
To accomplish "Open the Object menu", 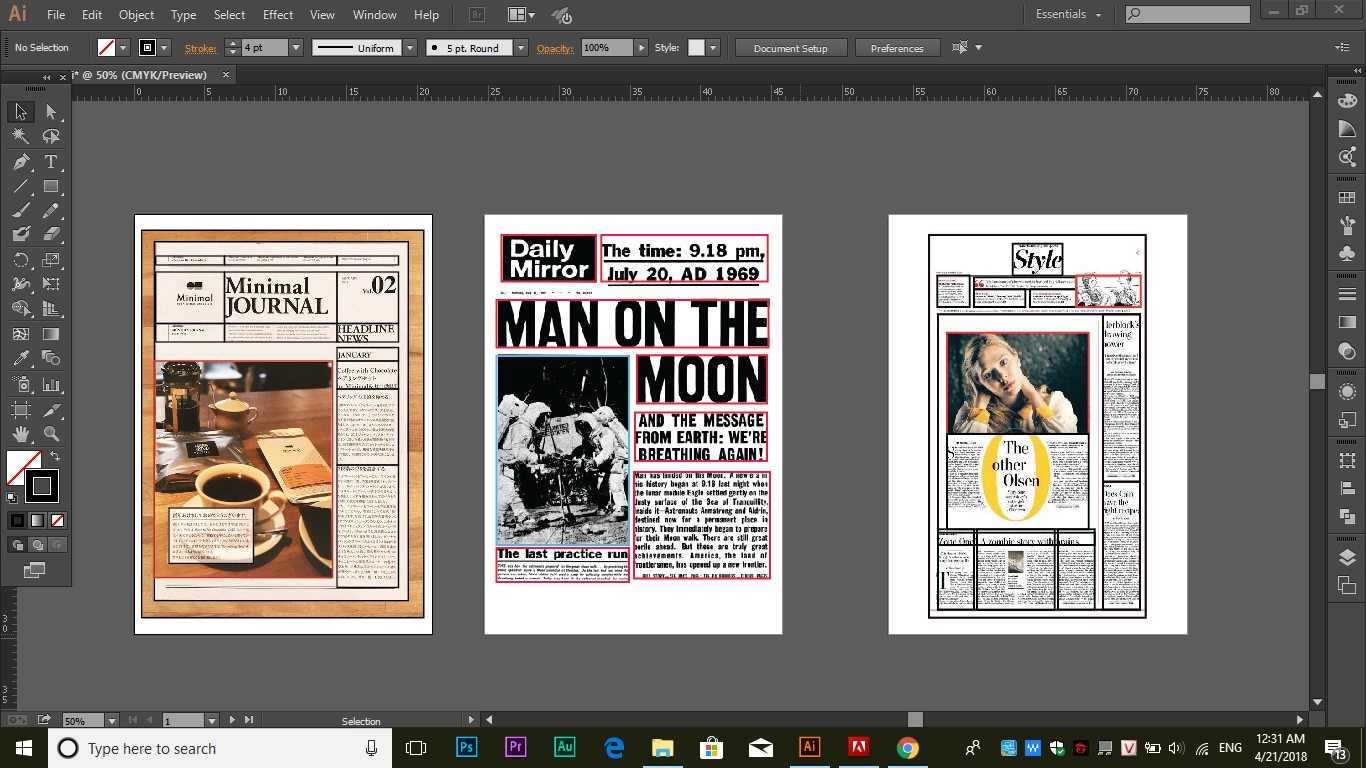I will click(x=136, y=15).
